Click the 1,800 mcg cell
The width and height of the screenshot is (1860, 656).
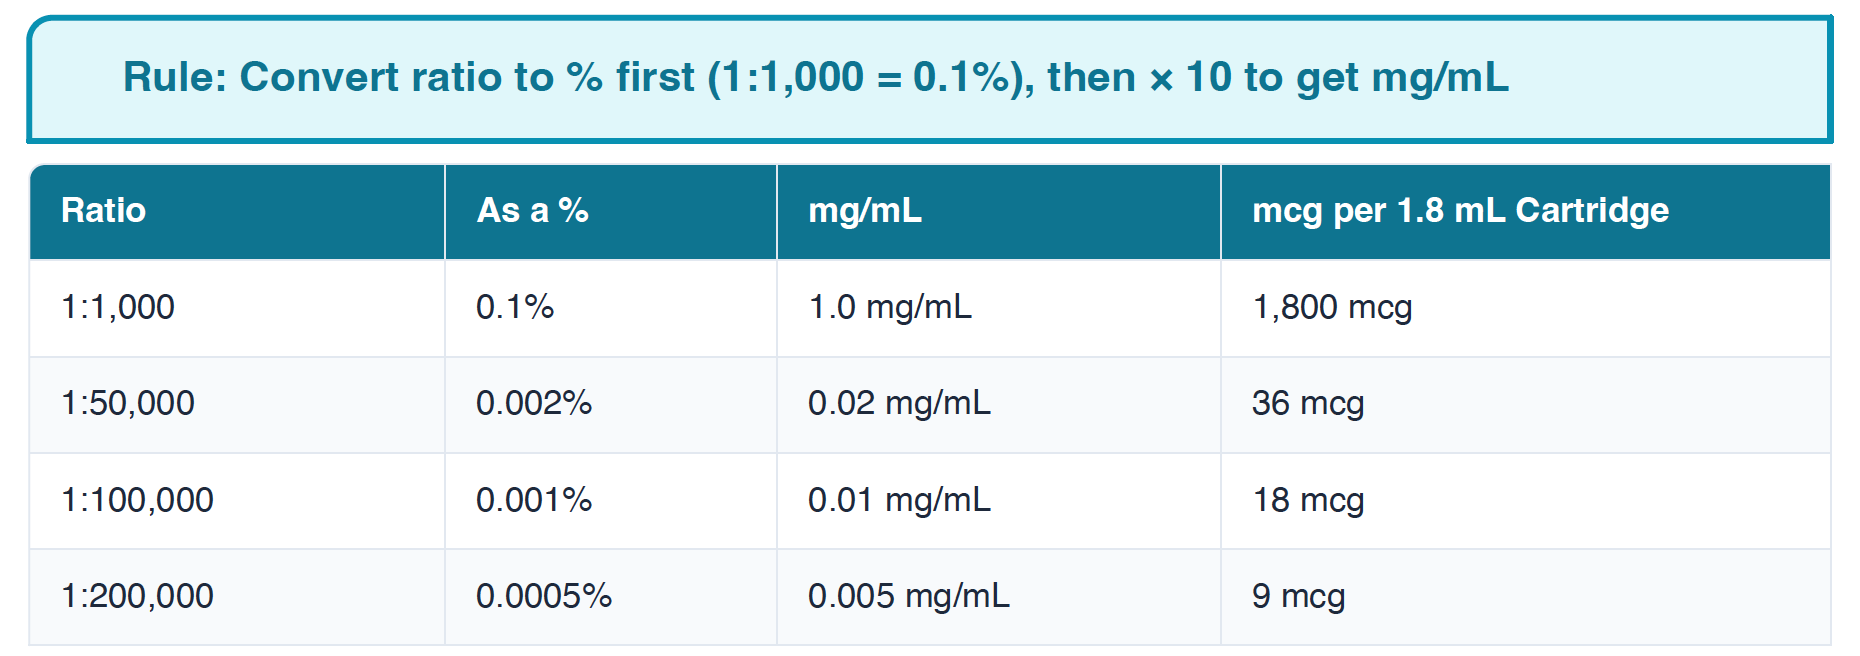(x=1332, y=307)
